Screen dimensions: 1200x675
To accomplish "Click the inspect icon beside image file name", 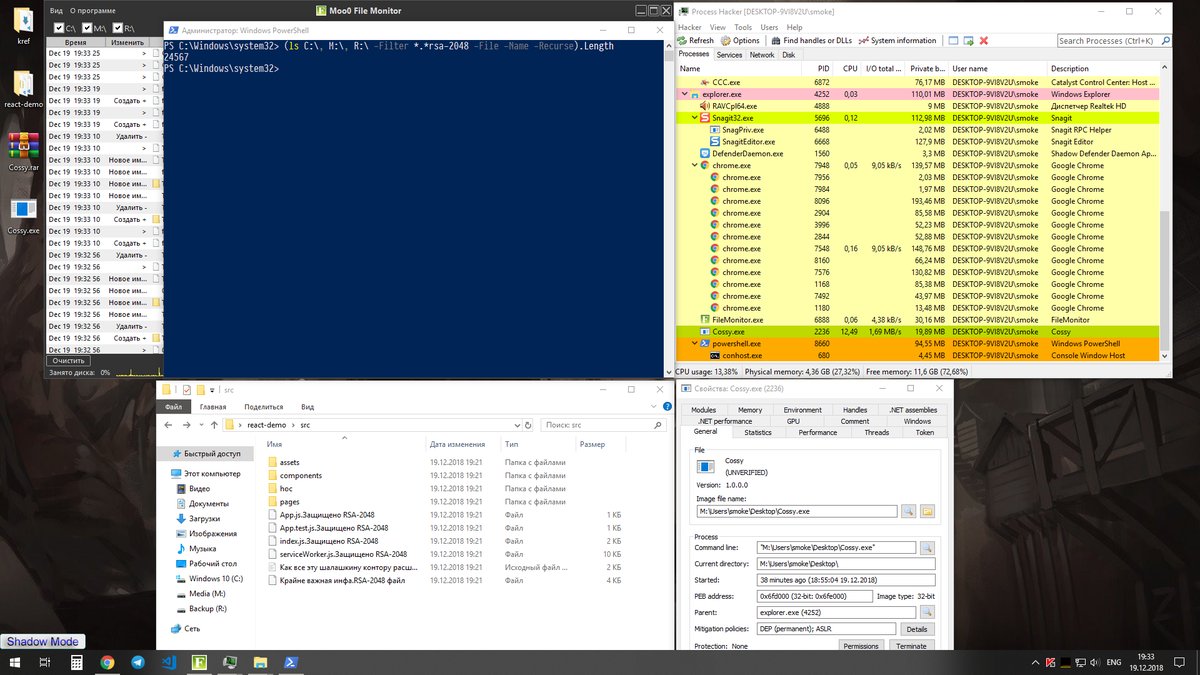I will point(908,511).
